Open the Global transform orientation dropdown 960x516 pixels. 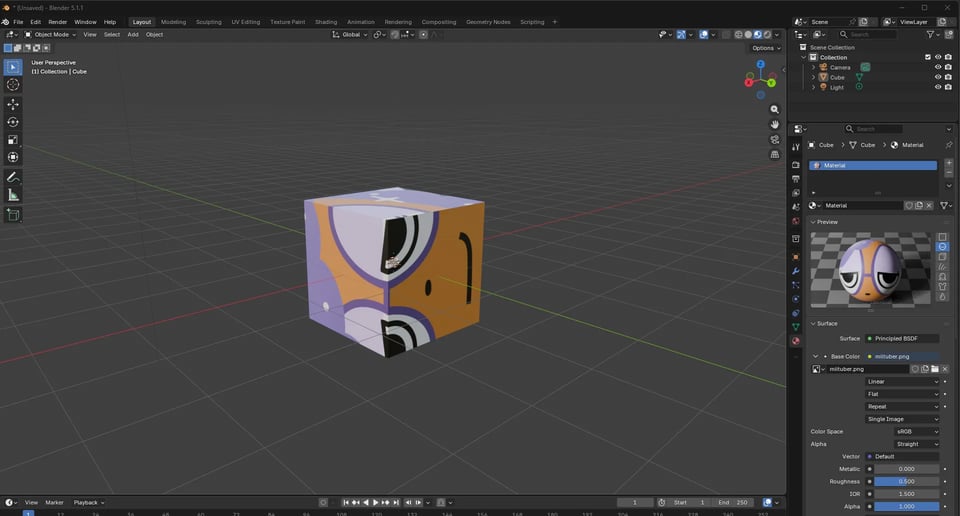[x=350, y=35]
